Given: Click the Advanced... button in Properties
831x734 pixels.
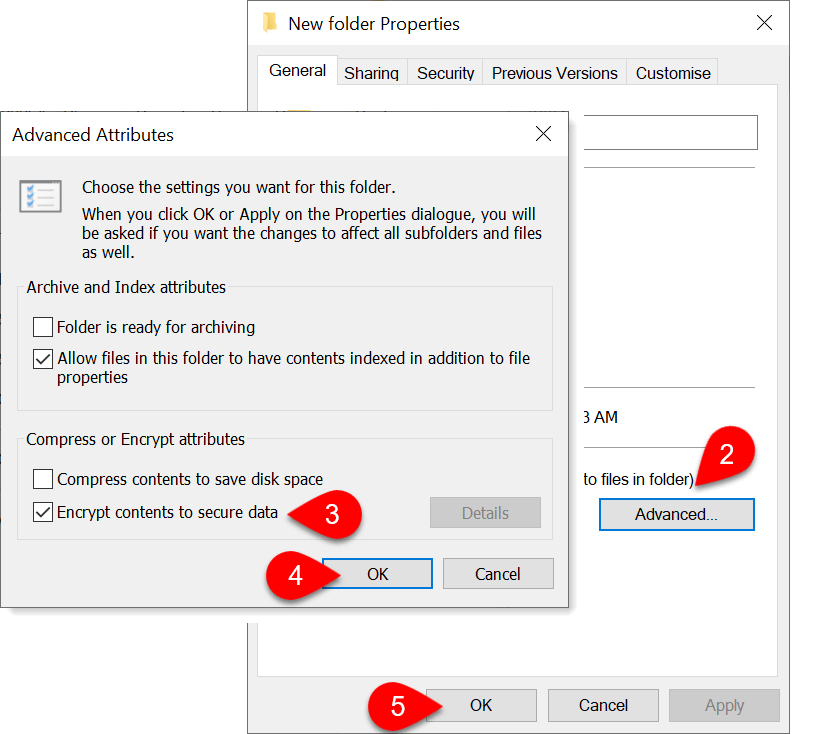Looking at the screenshot, I should [x=676, y=514].
